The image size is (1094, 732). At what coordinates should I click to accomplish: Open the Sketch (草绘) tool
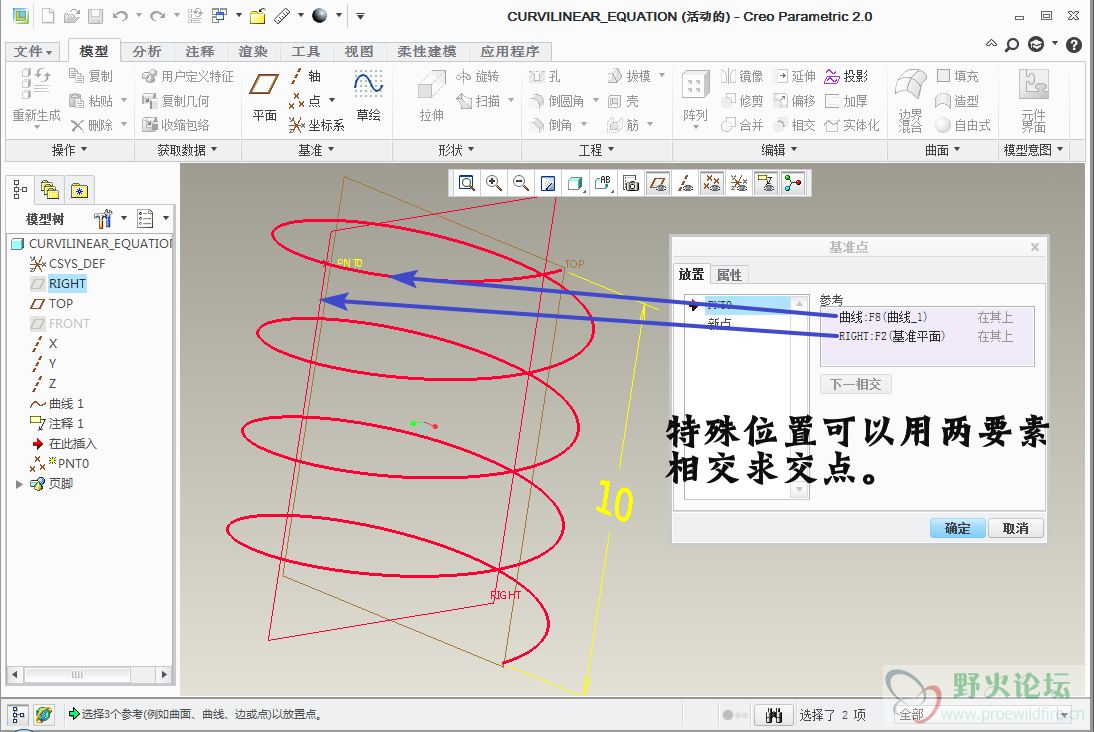368,95
